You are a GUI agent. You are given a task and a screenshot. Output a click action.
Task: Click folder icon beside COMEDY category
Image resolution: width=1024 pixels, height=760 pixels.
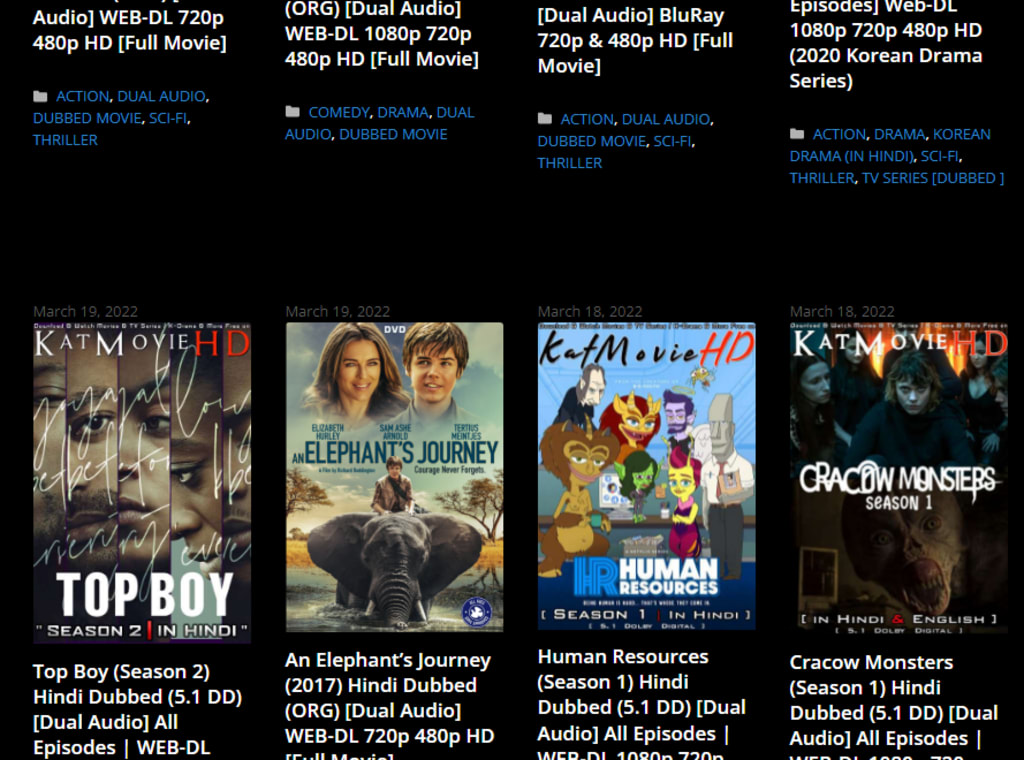(293, 112)
